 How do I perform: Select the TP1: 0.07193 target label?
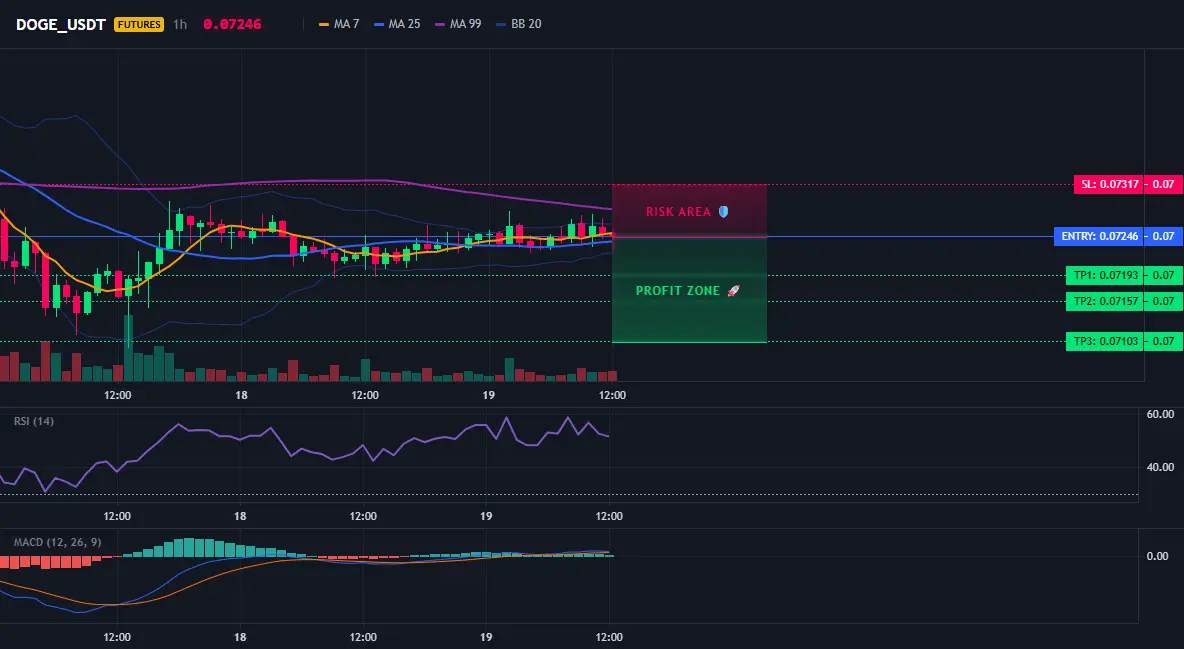[1103, 275]
